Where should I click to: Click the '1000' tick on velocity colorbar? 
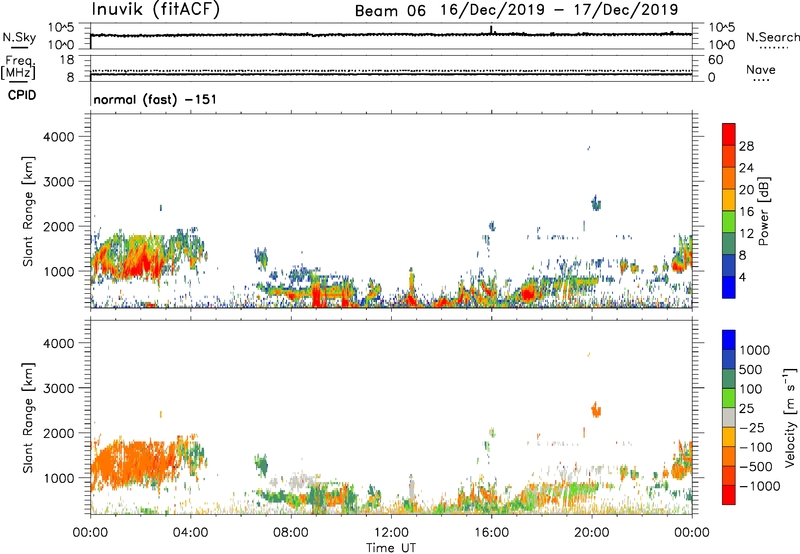(x=755, y=350)
